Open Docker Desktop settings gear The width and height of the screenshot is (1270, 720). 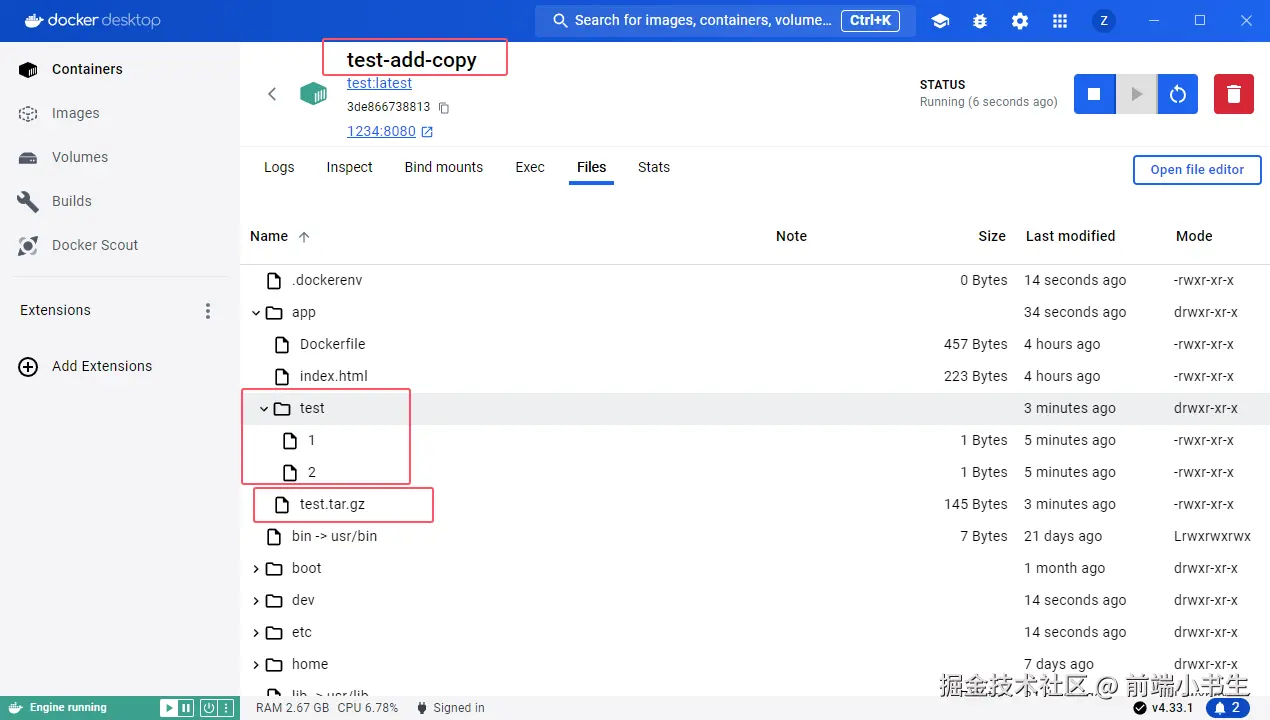[x=1020, y=20]
